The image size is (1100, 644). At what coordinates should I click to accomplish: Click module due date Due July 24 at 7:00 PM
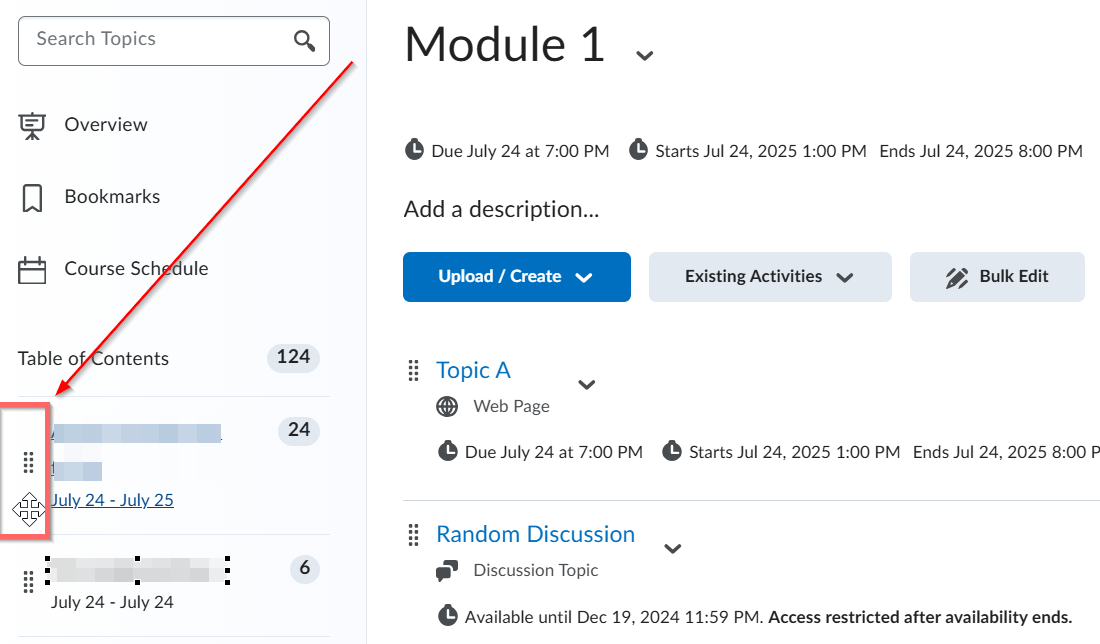tap(520, 151)
